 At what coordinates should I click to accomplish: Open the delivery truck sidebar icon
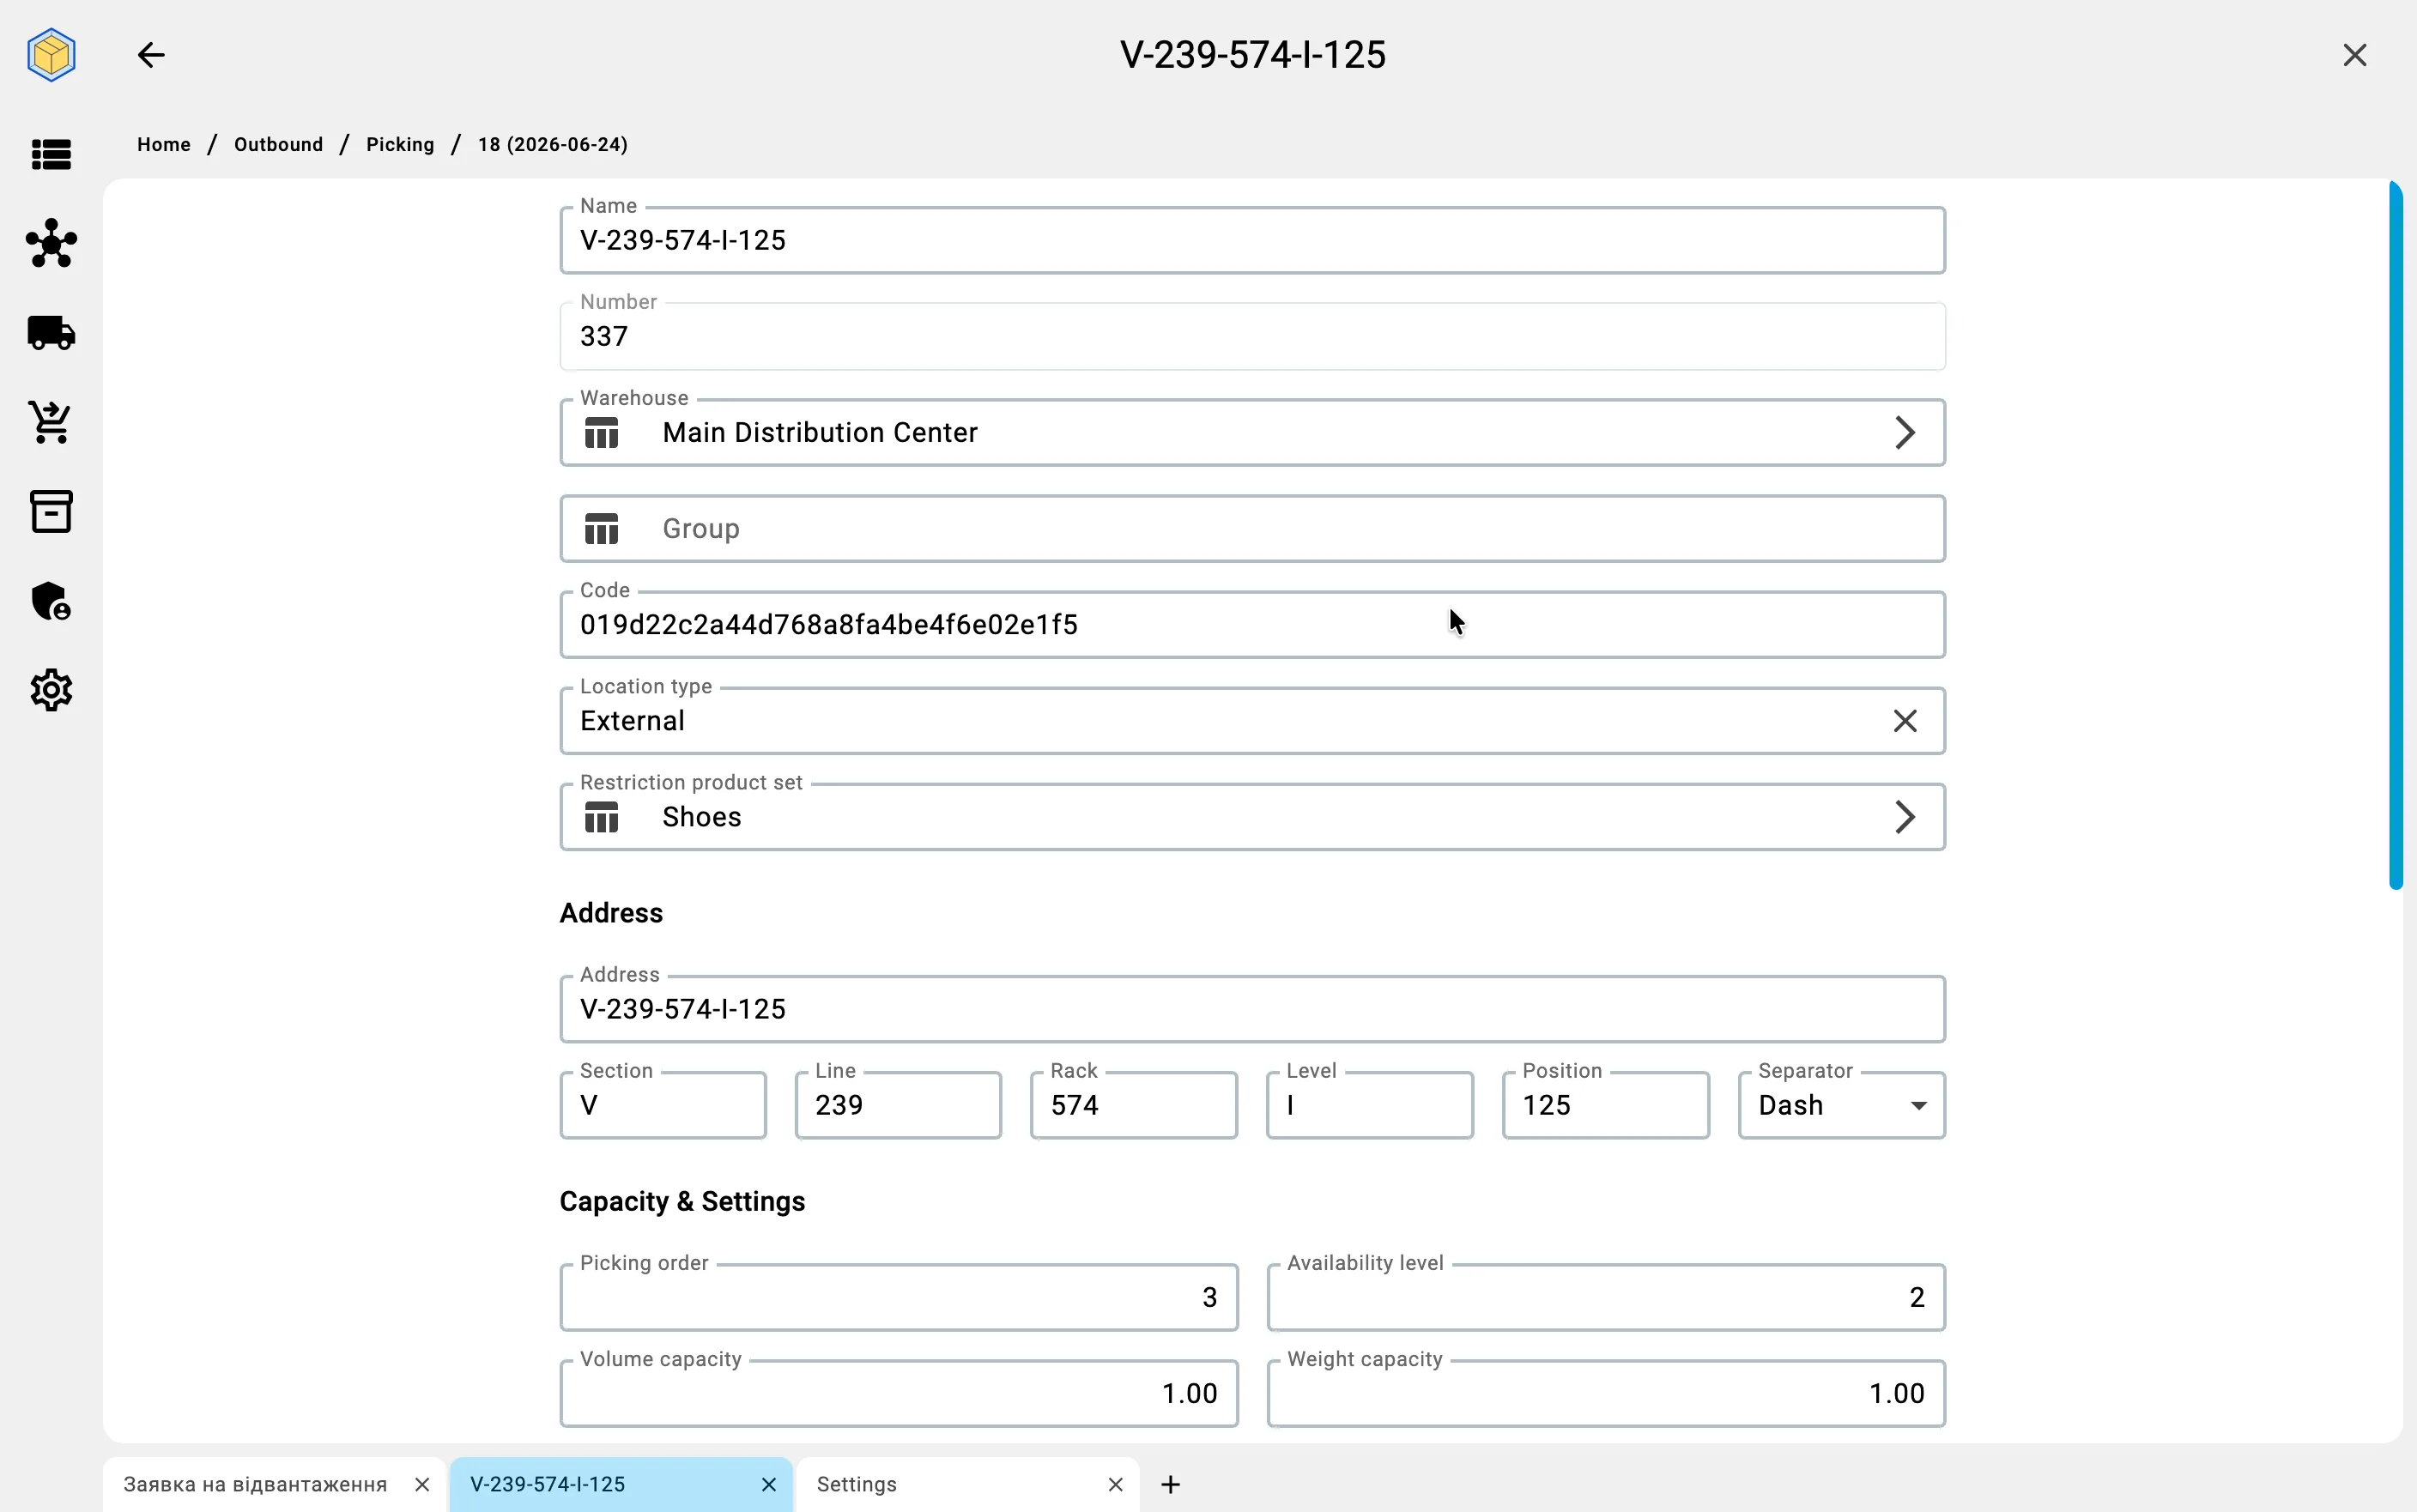pos(51,333)
